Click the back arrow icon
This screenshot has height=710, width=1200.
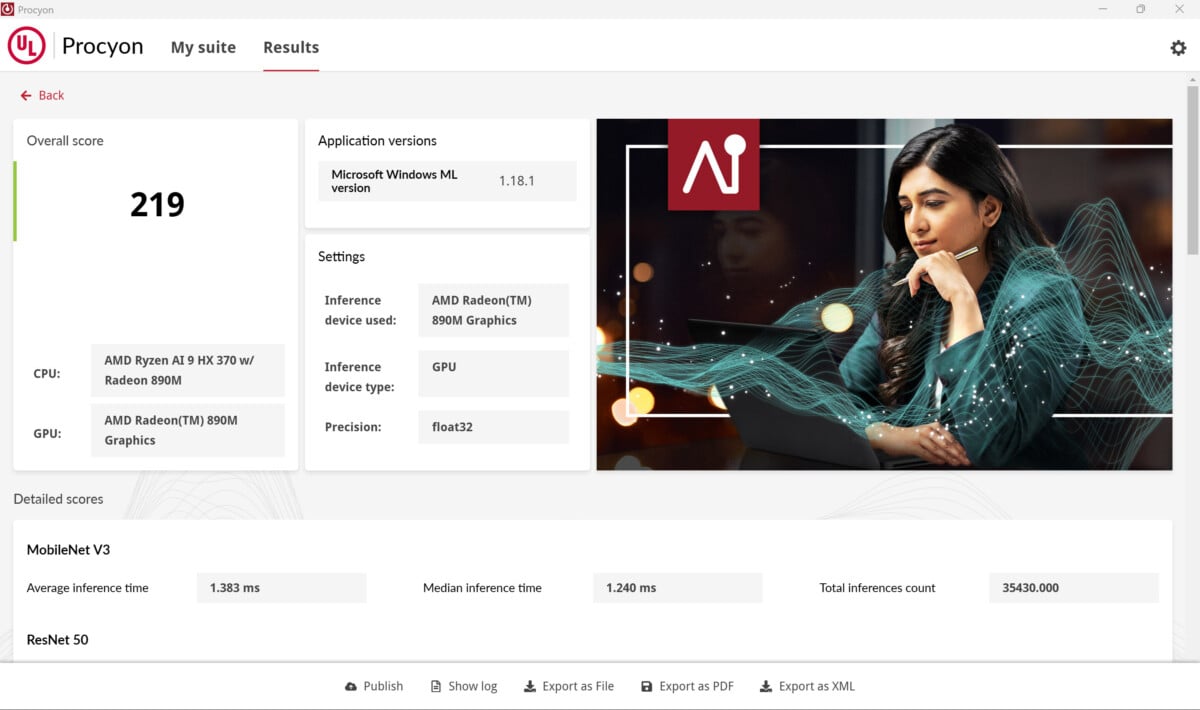[26, 96]
